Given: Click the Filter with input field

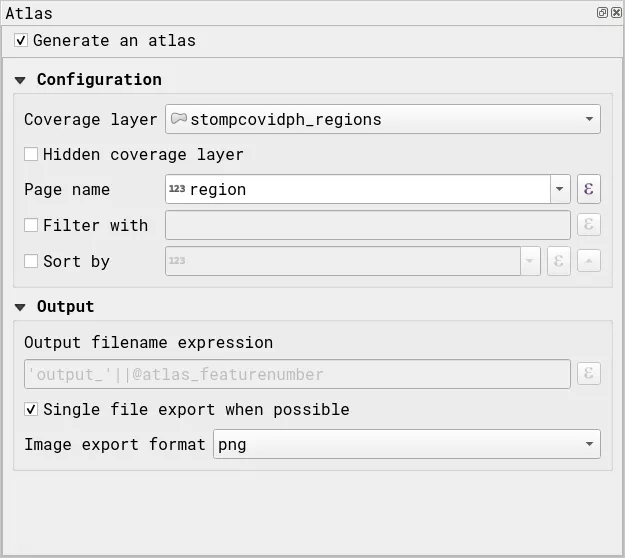Looking at the screenshot, I should coord(367,225).
